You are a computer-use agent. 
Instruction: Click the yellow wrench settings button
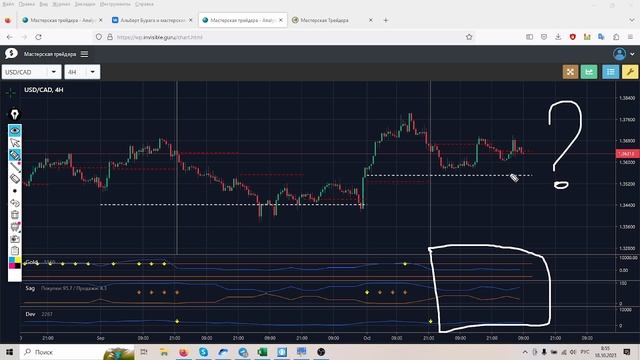(x=630, y=72)
